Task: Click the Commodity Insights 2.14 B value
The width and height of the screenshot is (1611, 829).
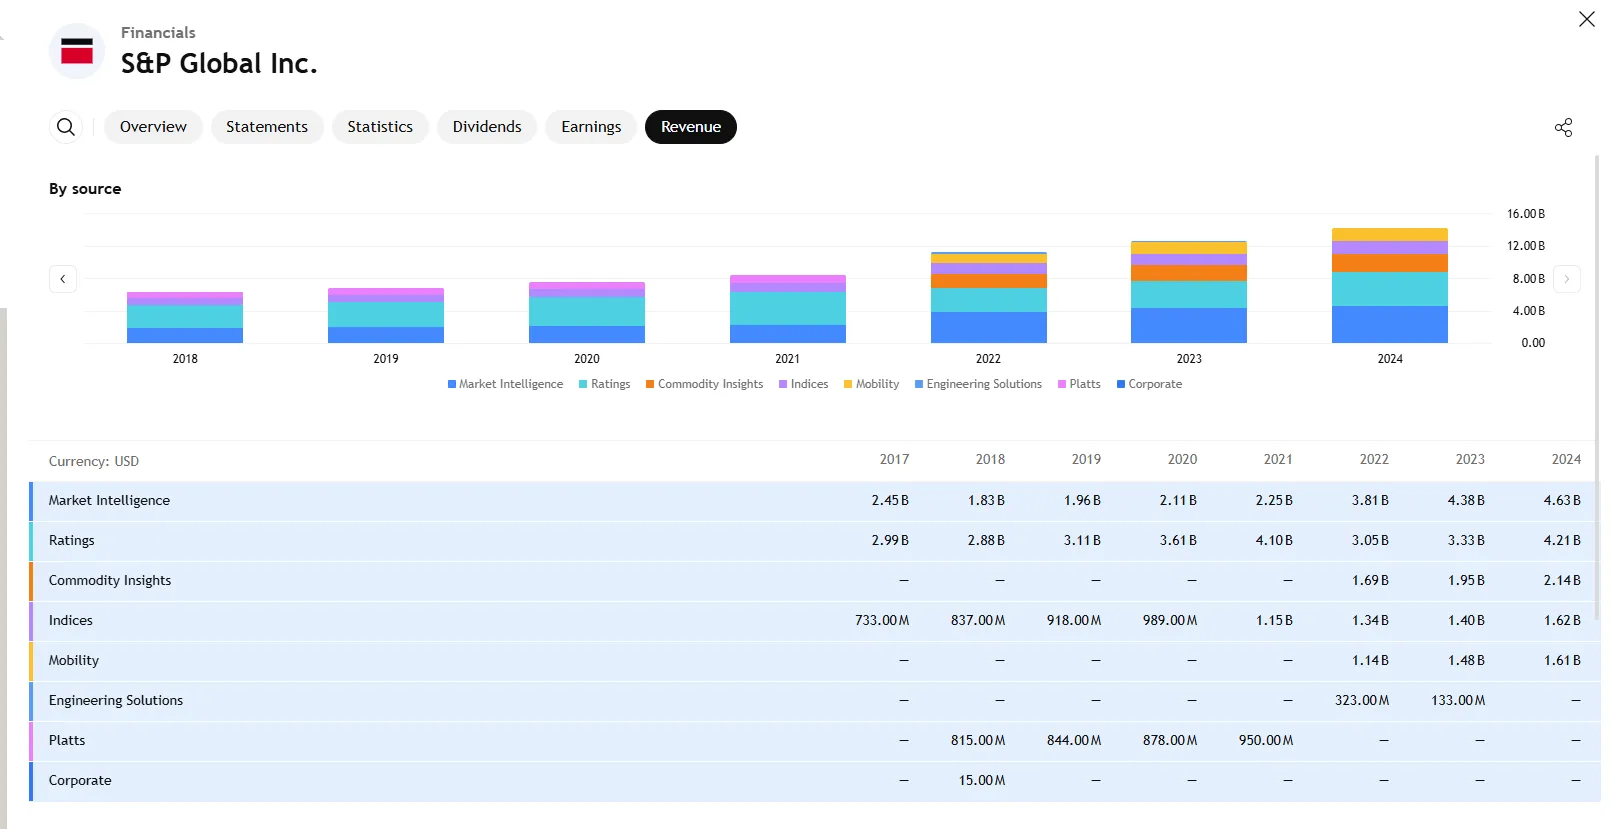Action: pos(1562,581)
